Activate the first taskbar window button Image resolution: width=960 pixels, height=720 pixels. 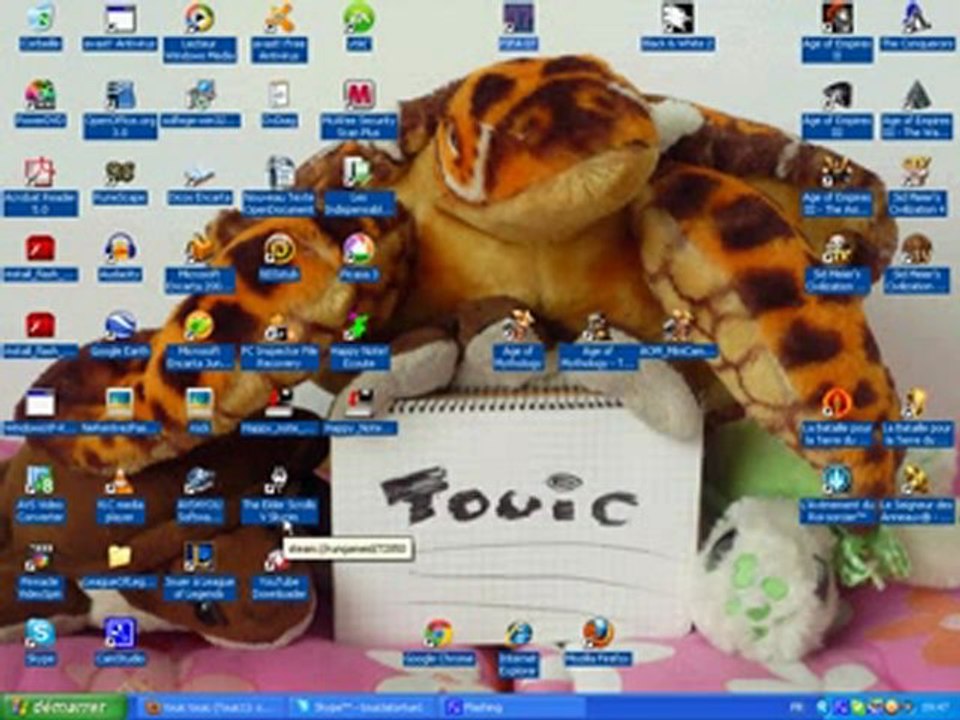pyautogui.click(x=212, y=708)
